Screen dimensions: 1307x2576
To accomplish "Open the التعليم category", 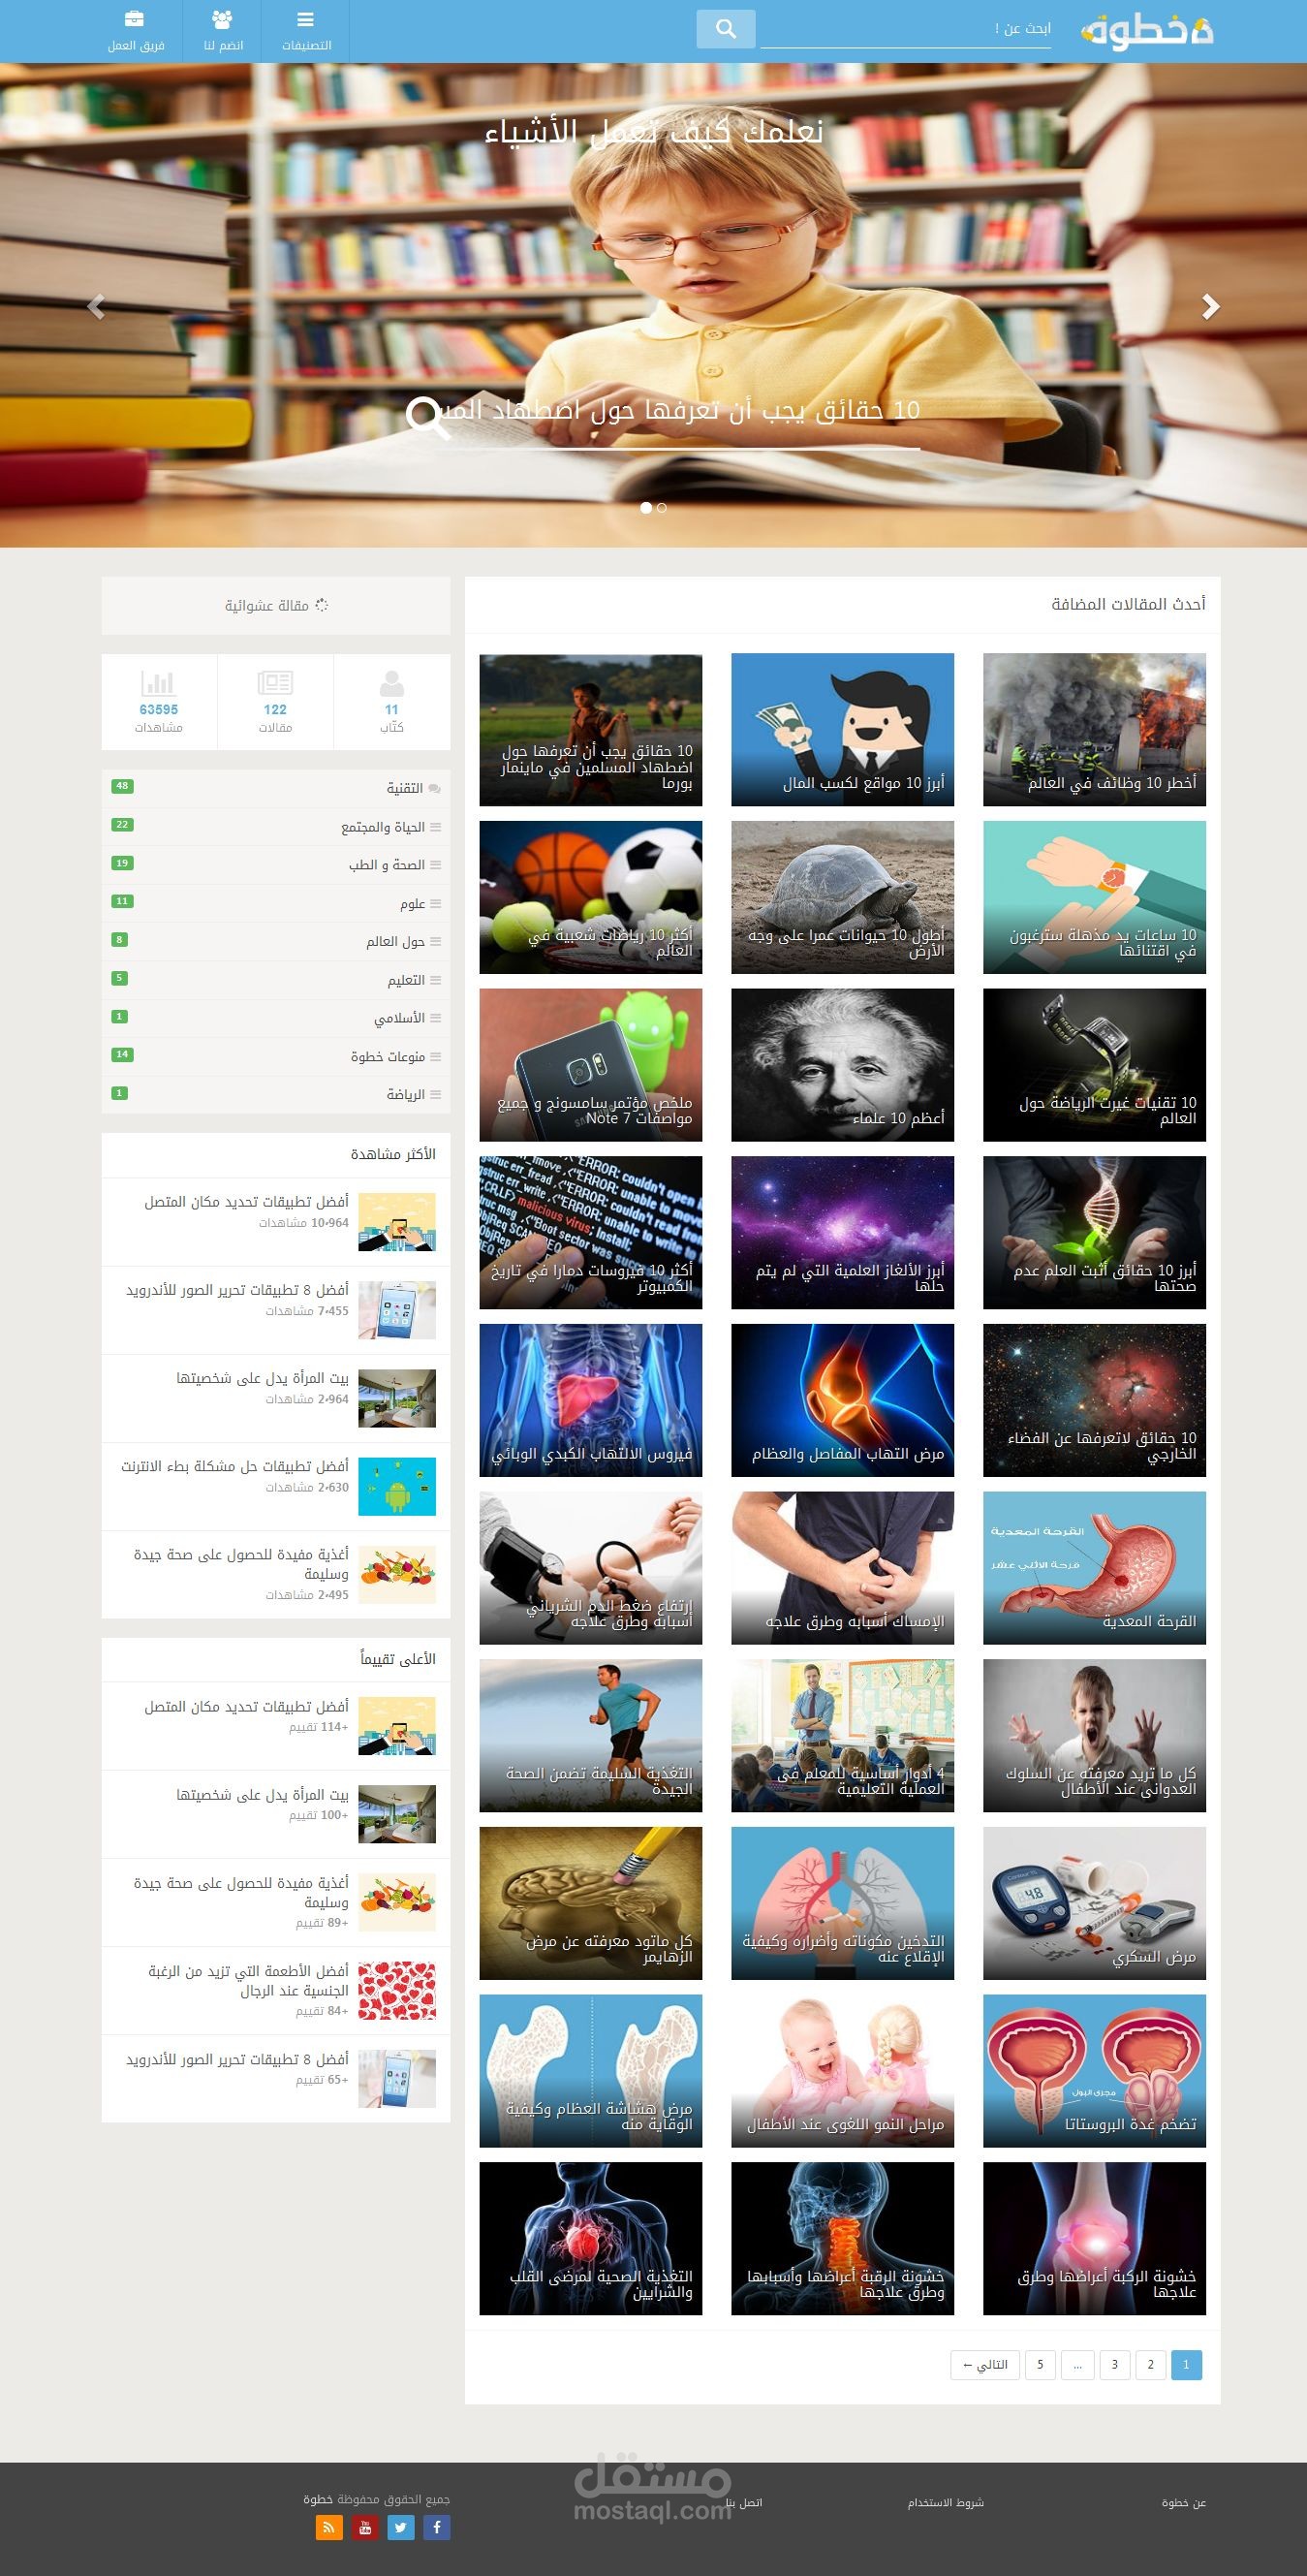I will [276, 980].
